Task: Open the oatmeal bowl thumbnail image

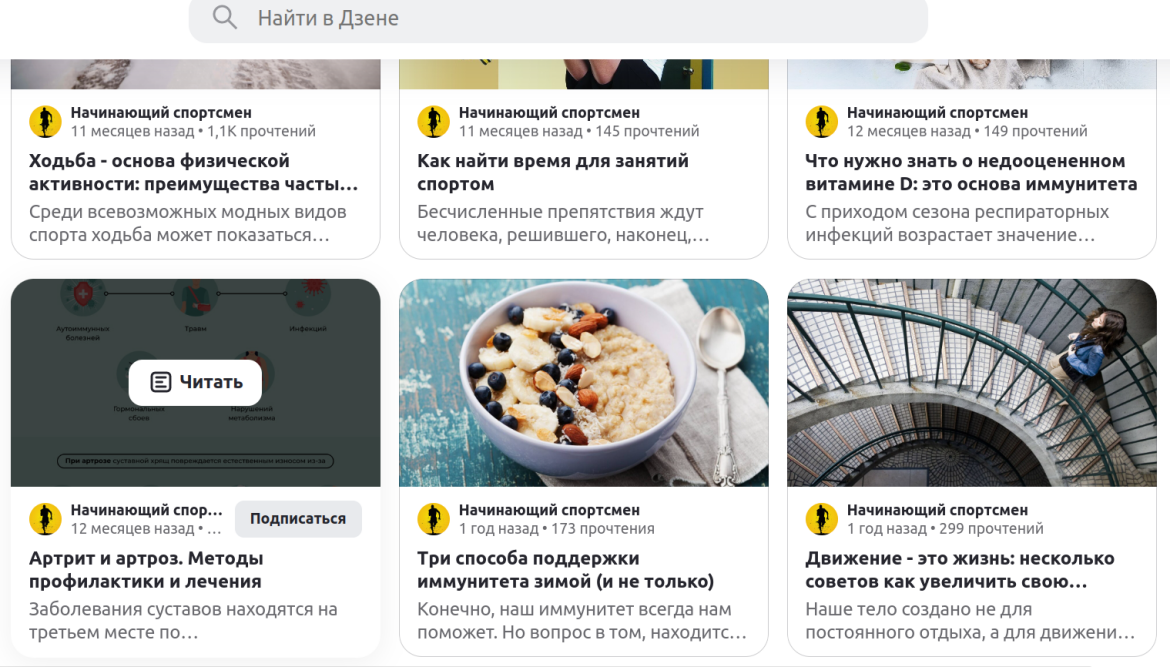Action: [583, 383]
